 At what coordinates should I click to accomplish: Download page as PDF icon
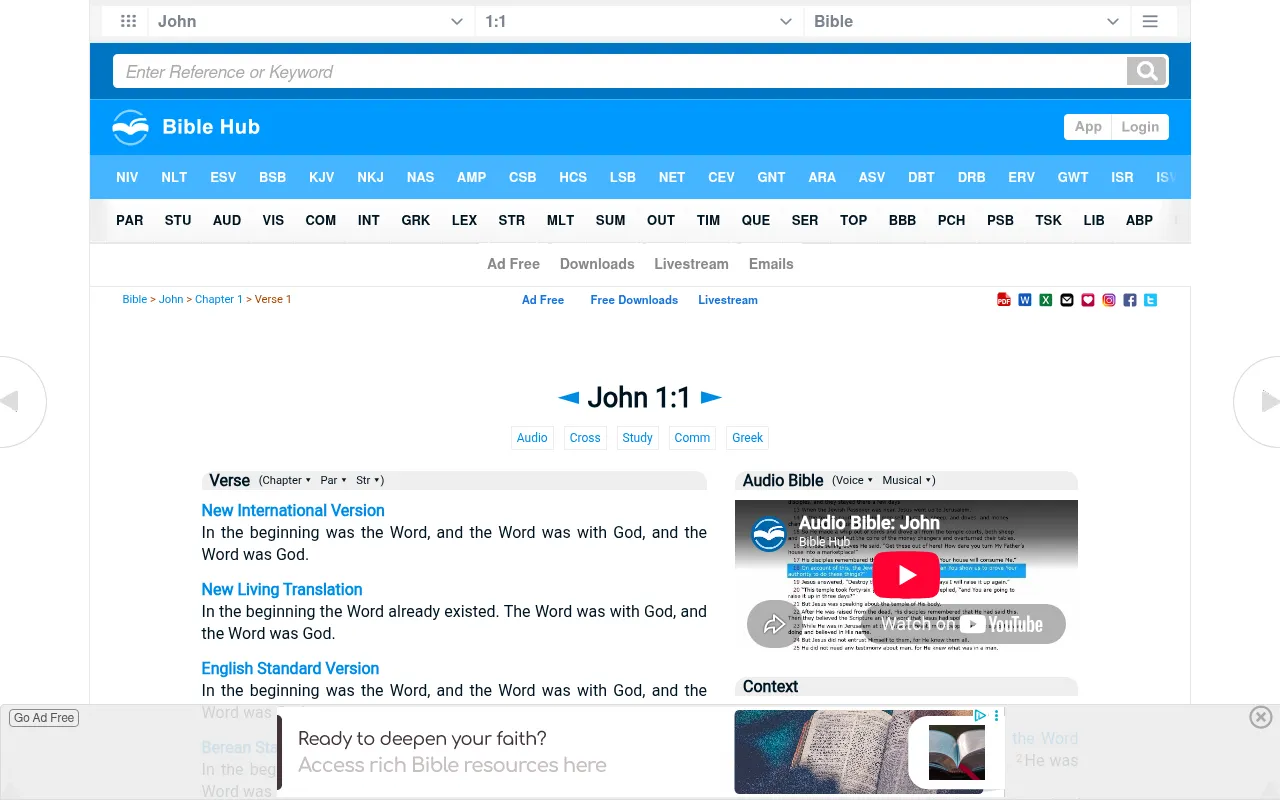point(1004,300)
